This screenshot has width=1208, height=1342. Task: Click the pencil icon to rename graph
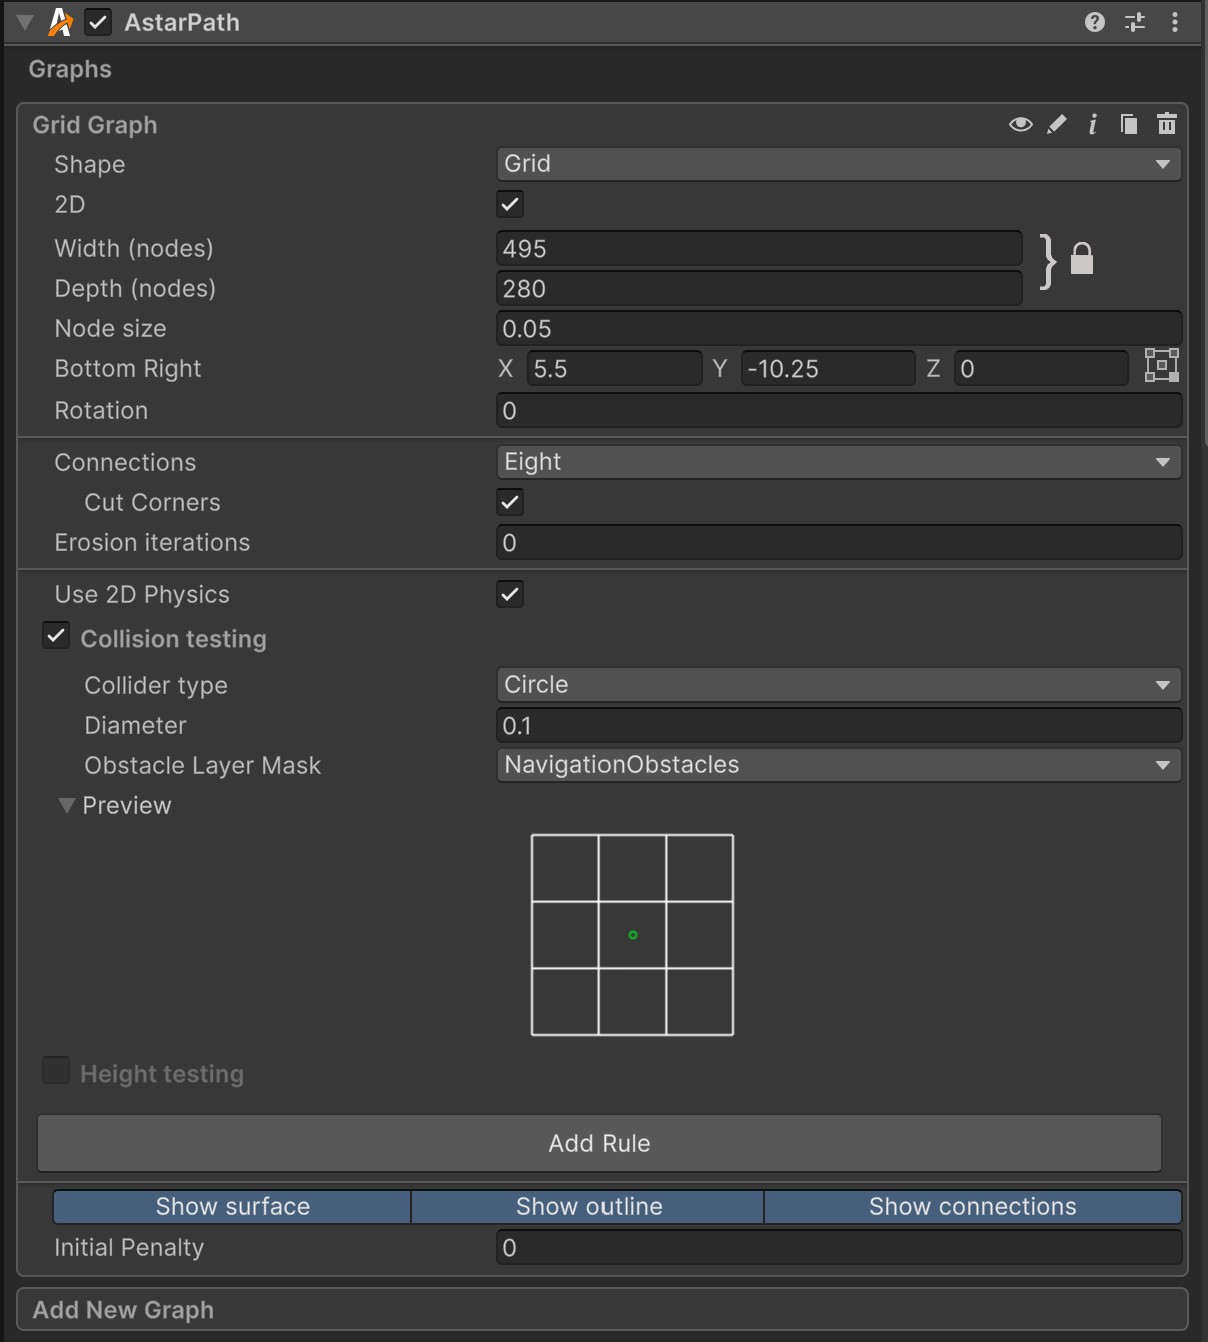point(1056,124)
